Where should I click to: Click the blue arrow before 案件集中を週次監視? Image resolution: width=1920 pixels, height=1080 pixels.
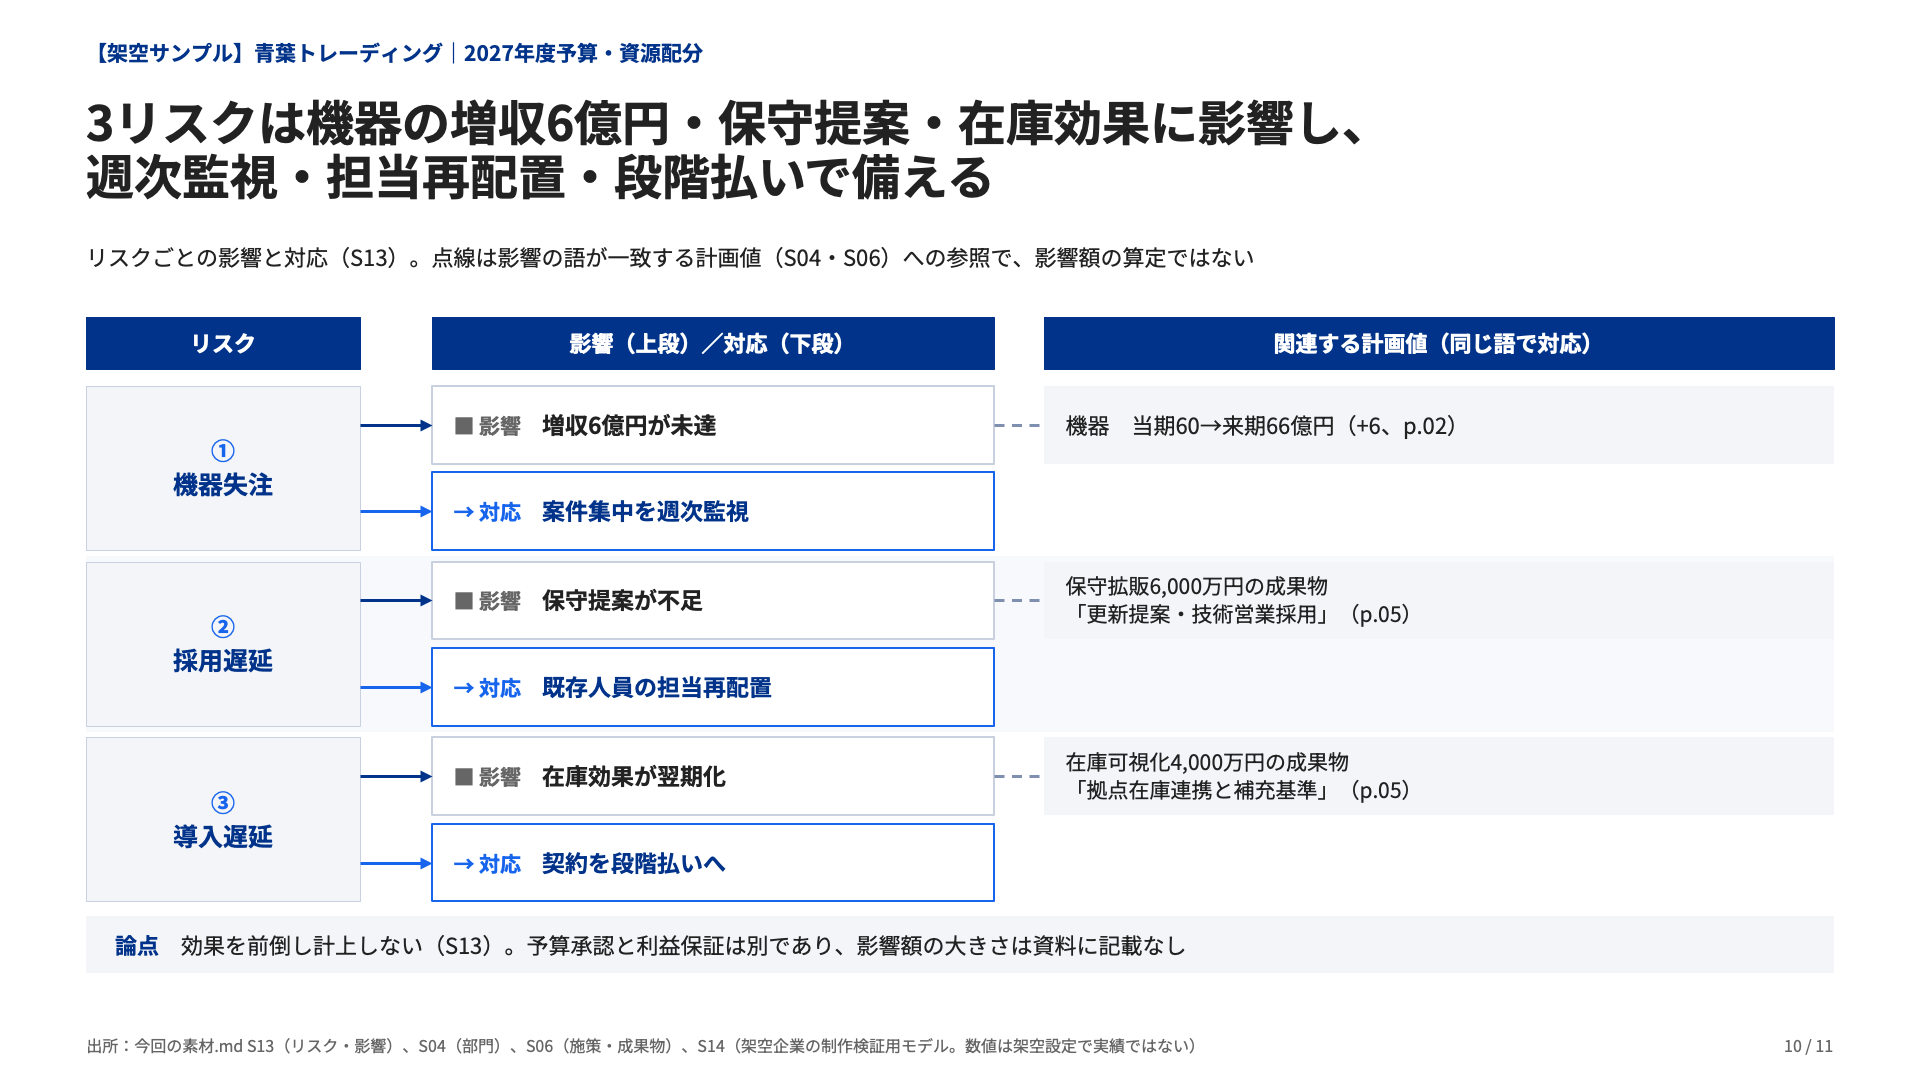coord(464,512)
